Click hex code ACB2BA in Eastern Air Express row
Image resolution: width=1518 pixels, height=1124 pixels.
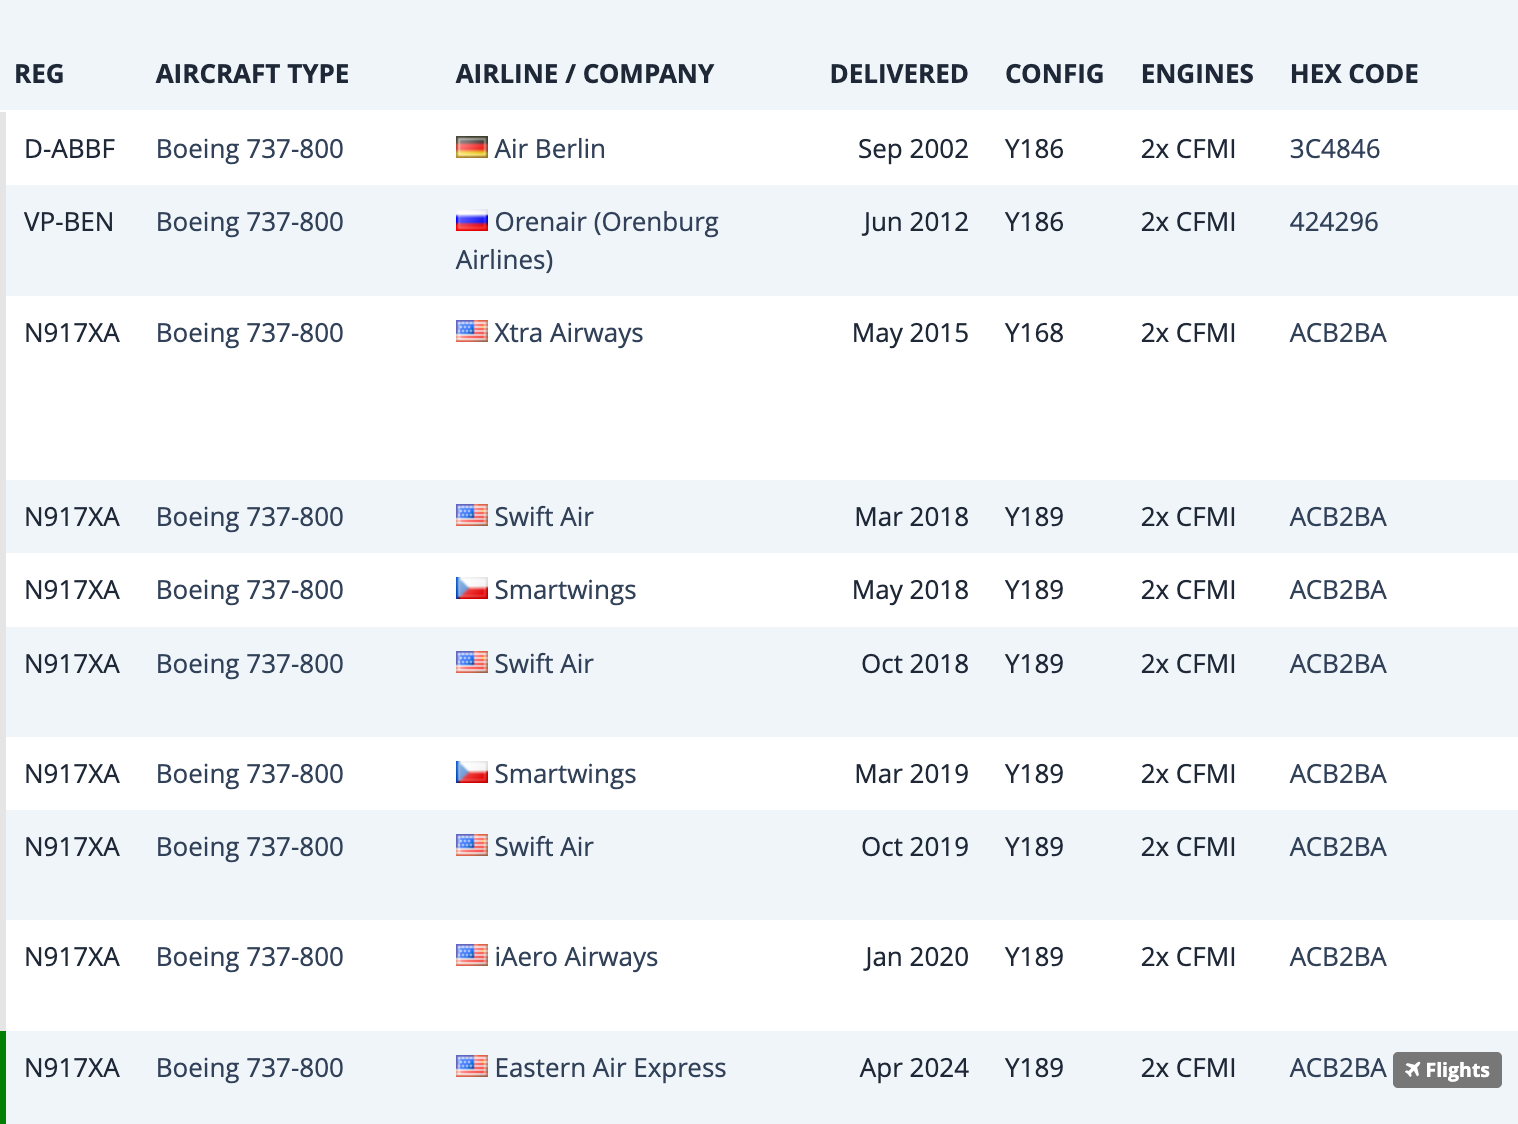[x=1338, y=1068]
